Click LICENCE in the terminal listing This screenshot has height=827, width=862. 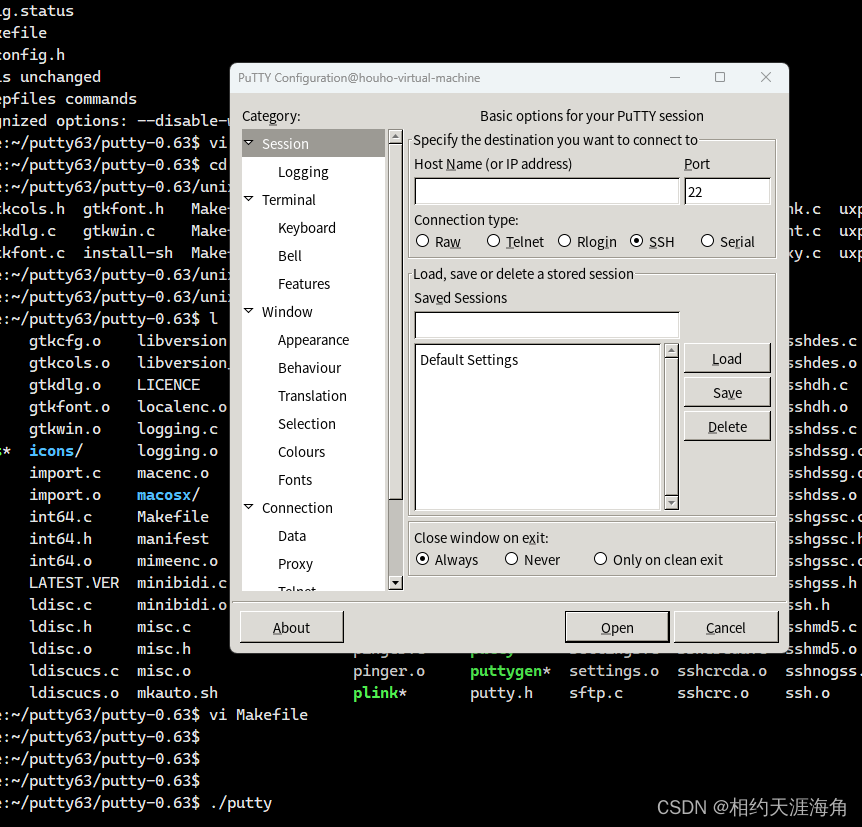point(168,385)
